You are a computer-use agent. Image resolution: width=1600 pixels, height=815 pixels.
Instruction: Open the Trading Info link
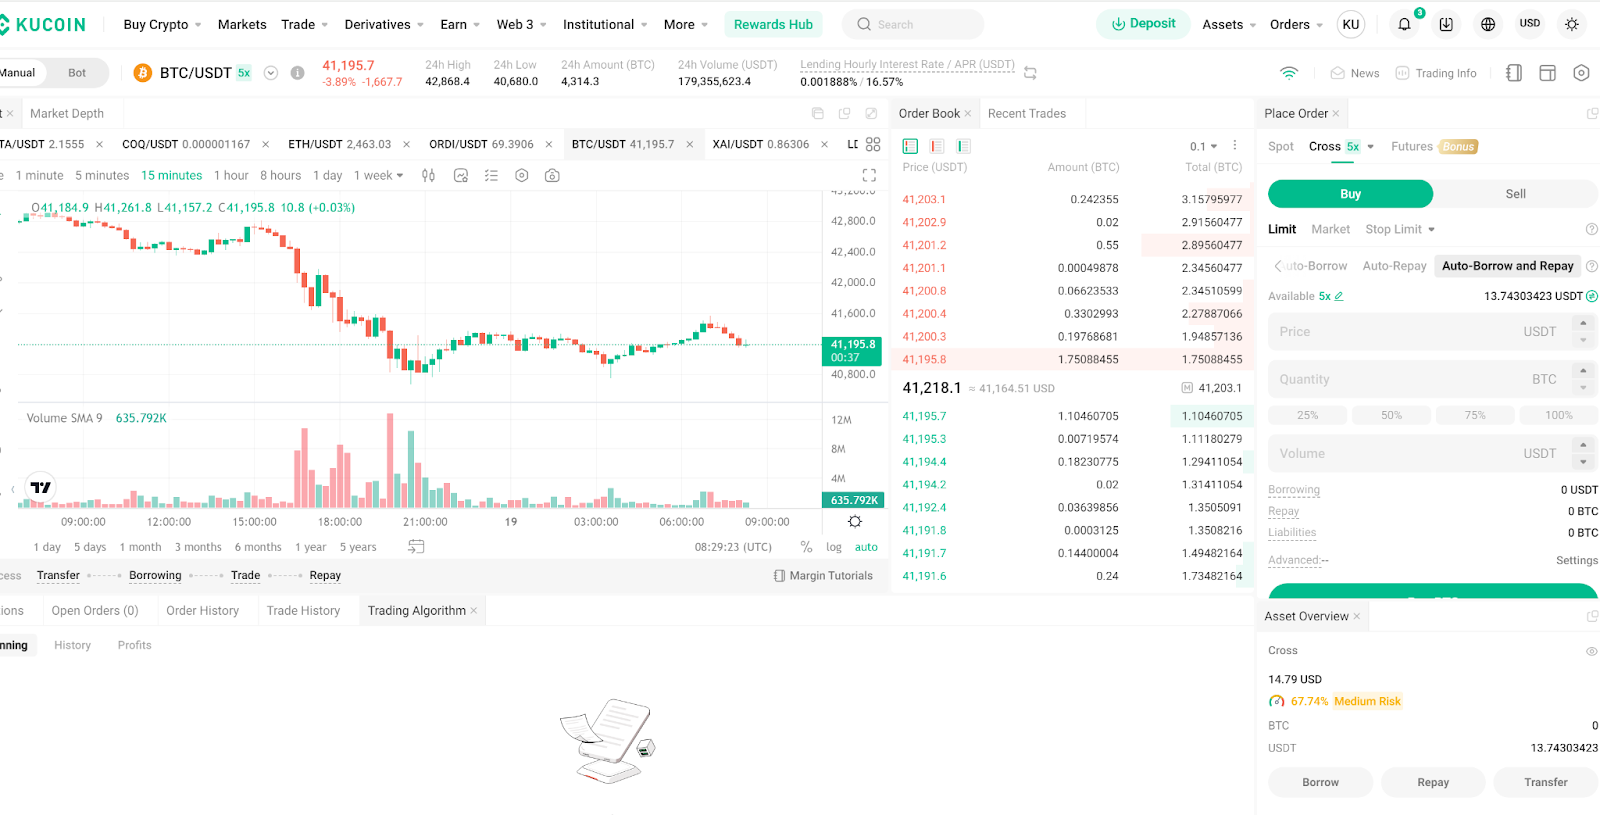coord(1436,73)
